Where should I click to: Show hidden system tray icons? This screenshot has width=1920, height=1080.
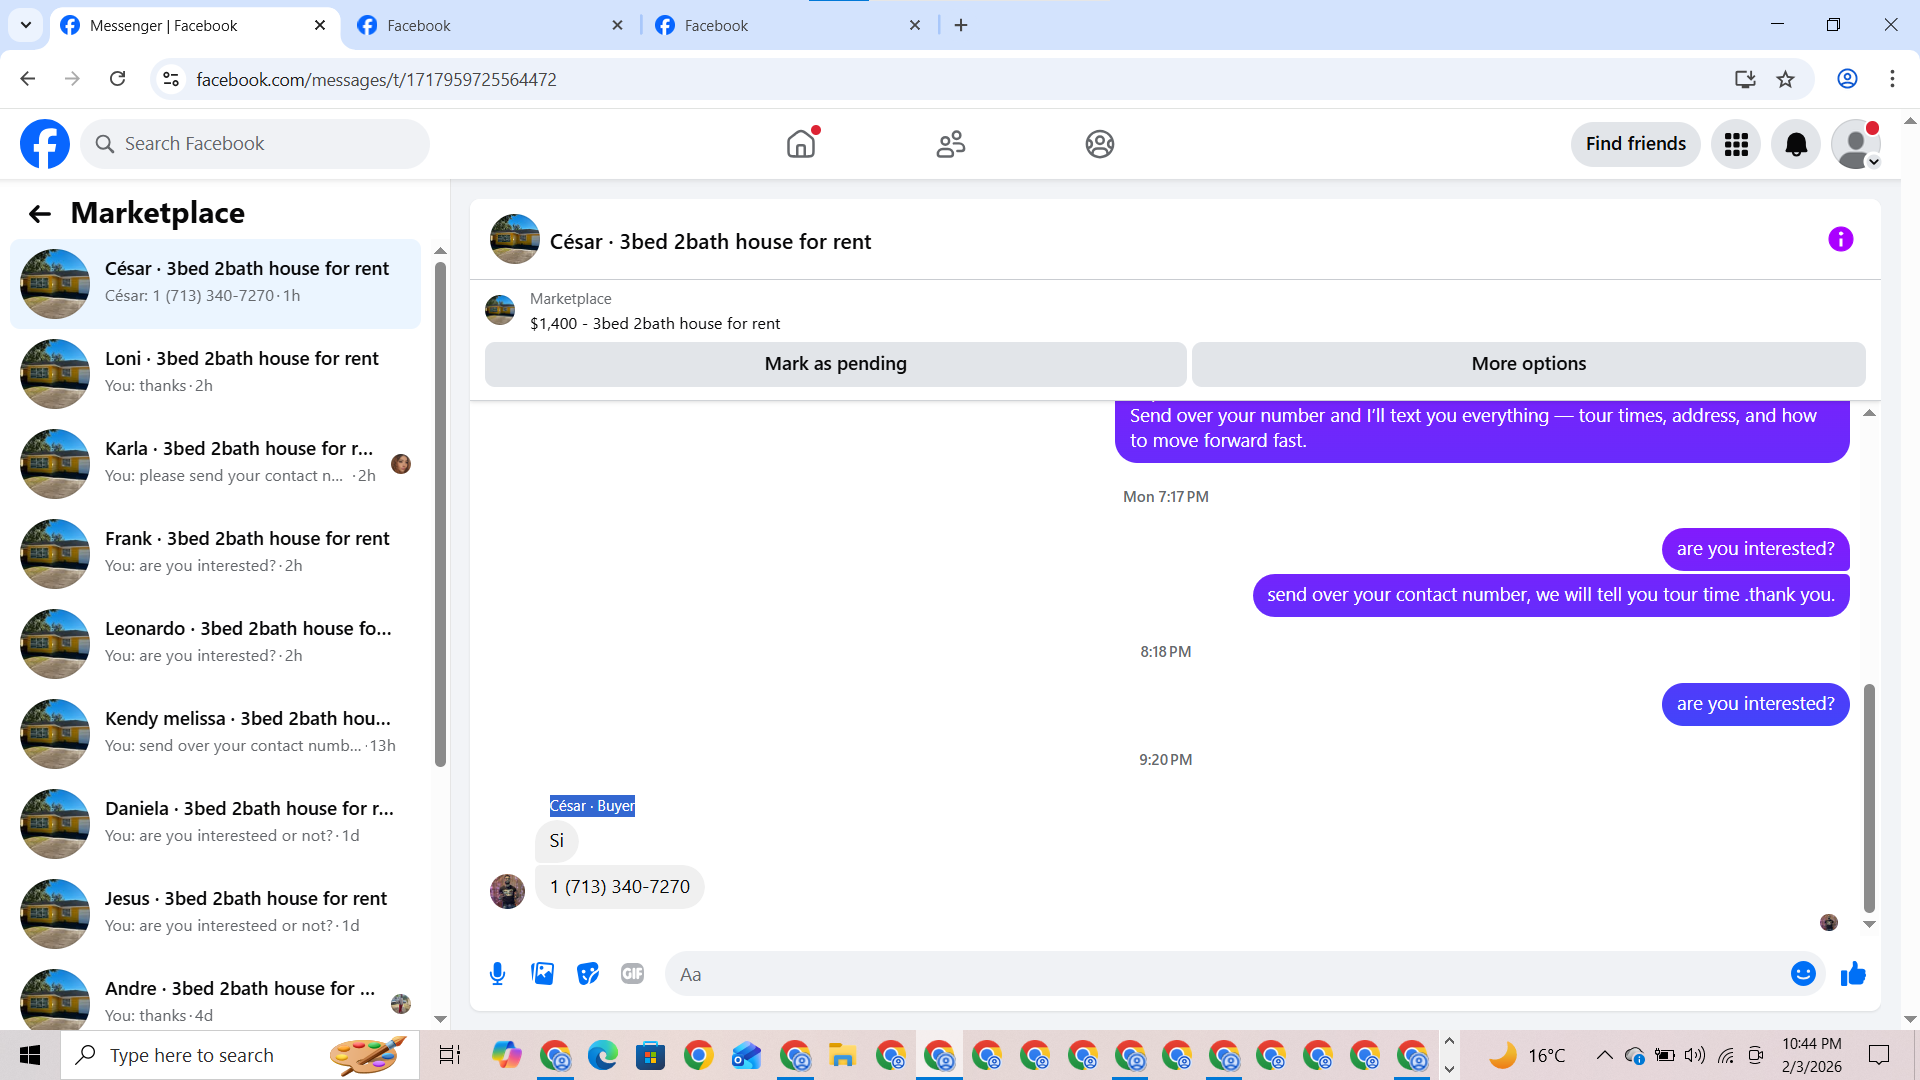click(x=1603, y=1055)
